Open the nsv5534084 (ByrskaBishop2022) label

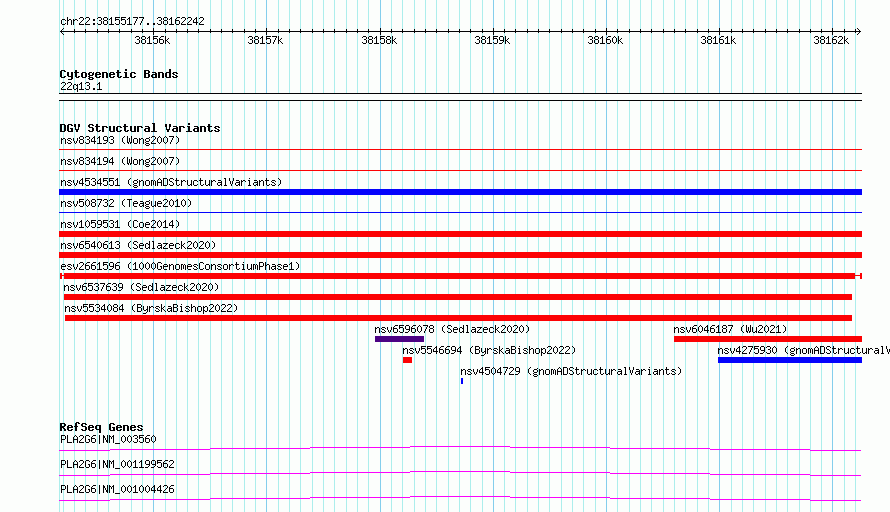click(151, 308)
